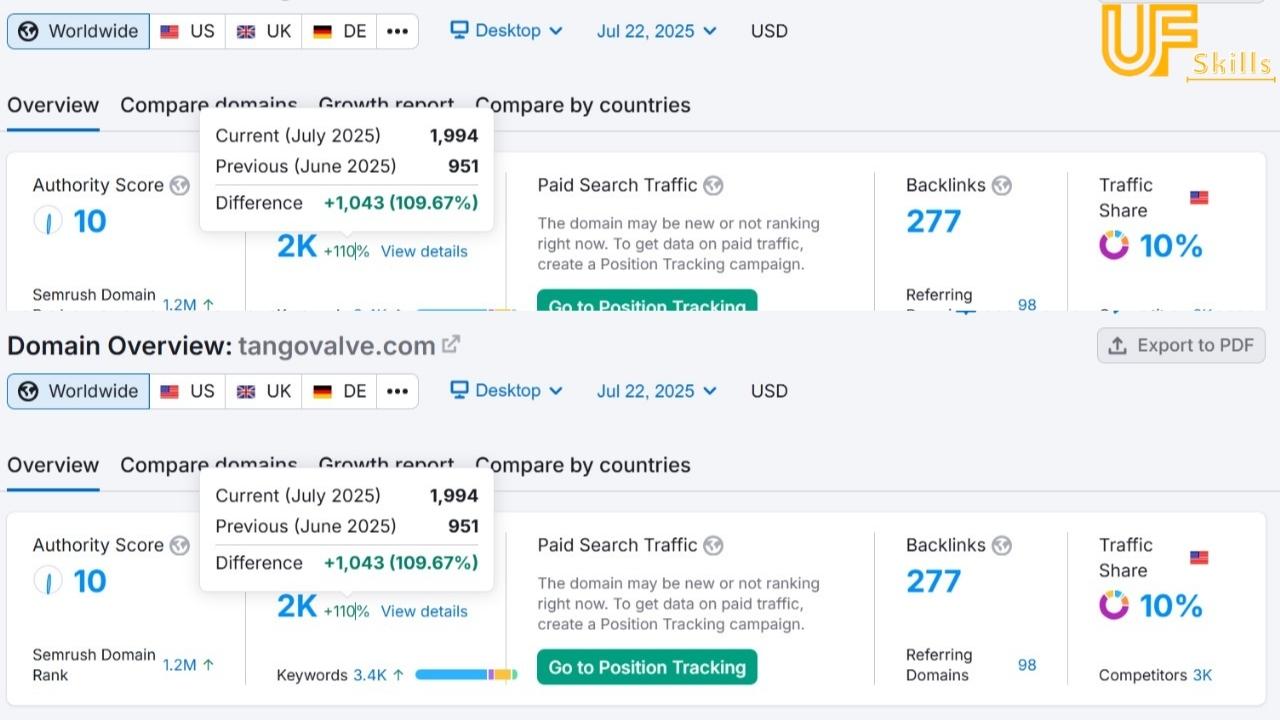Click Authority Score gauge icon, lower panel
Viewport: 1280px width, 720px height.
coord(48,581)
